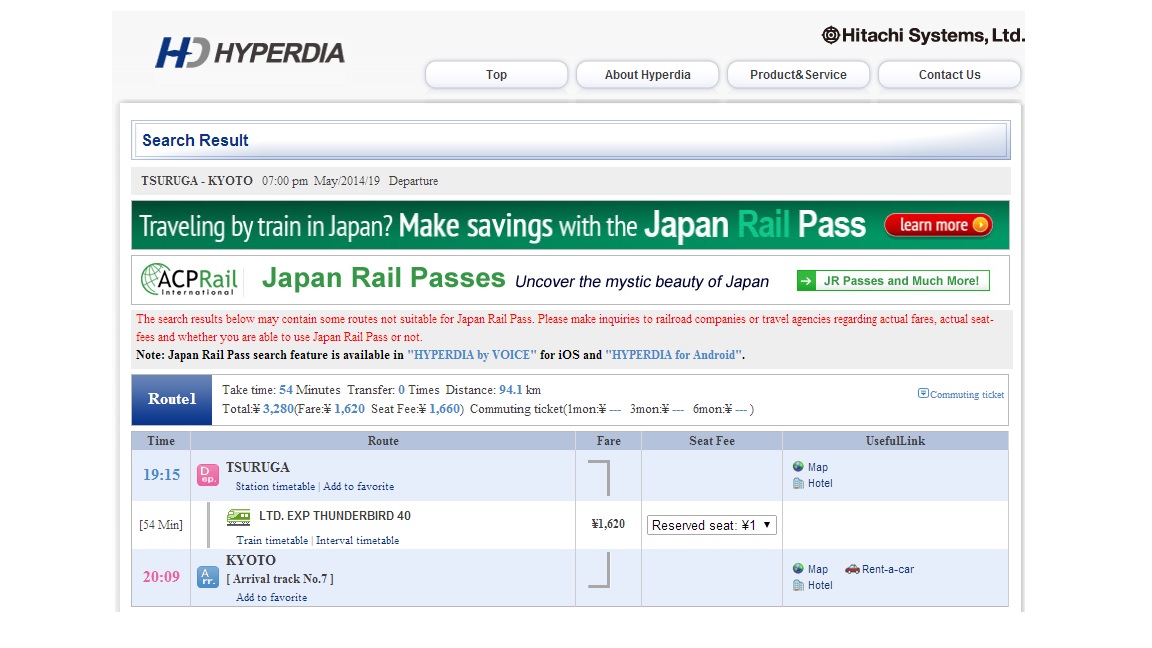Click the Thunderbird train icon

point(238,517)
